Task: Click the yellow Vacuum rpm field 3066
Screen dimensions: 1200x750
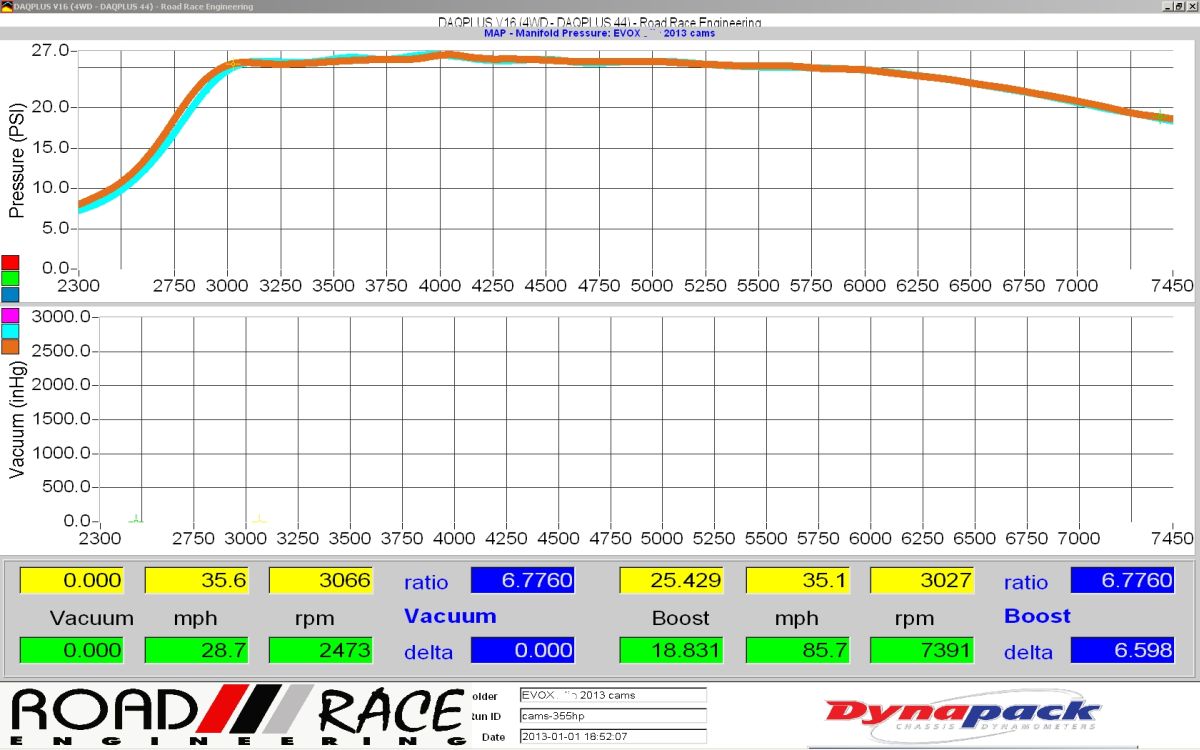Action: 321,581
